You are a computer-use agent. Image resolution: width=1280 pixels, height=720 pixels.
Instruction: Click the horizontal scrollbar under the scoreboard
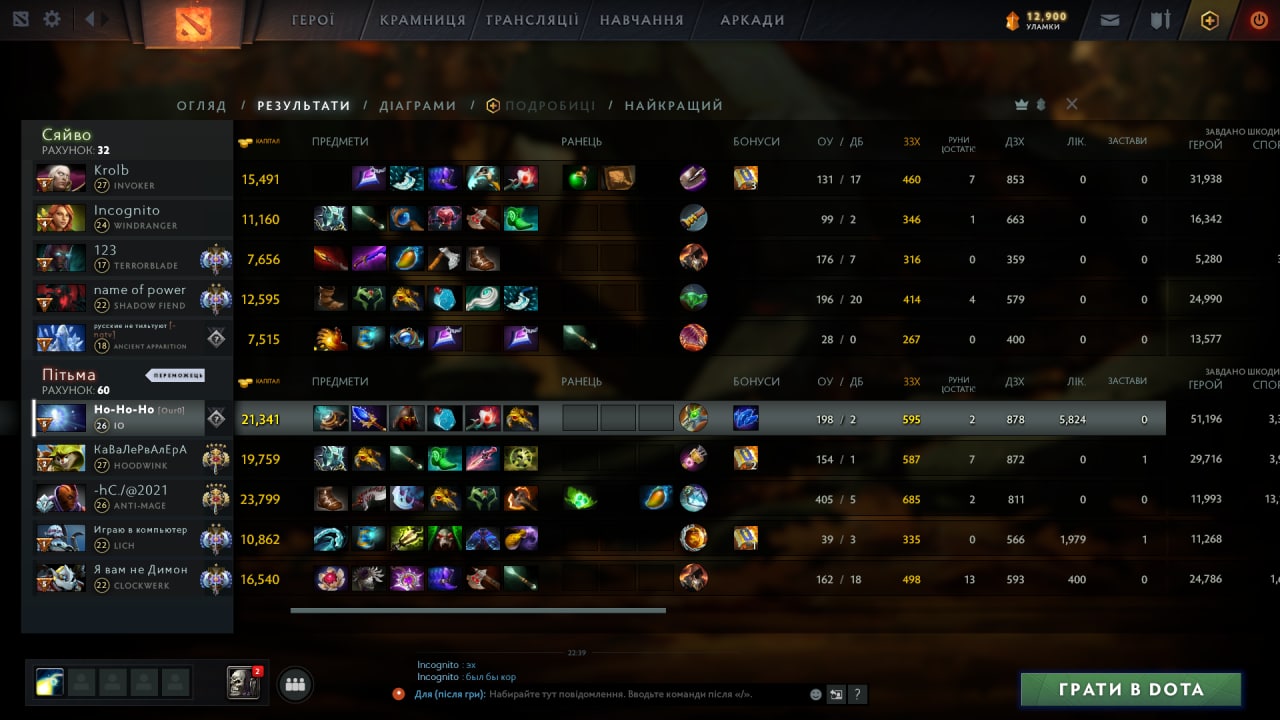[478, 610]
